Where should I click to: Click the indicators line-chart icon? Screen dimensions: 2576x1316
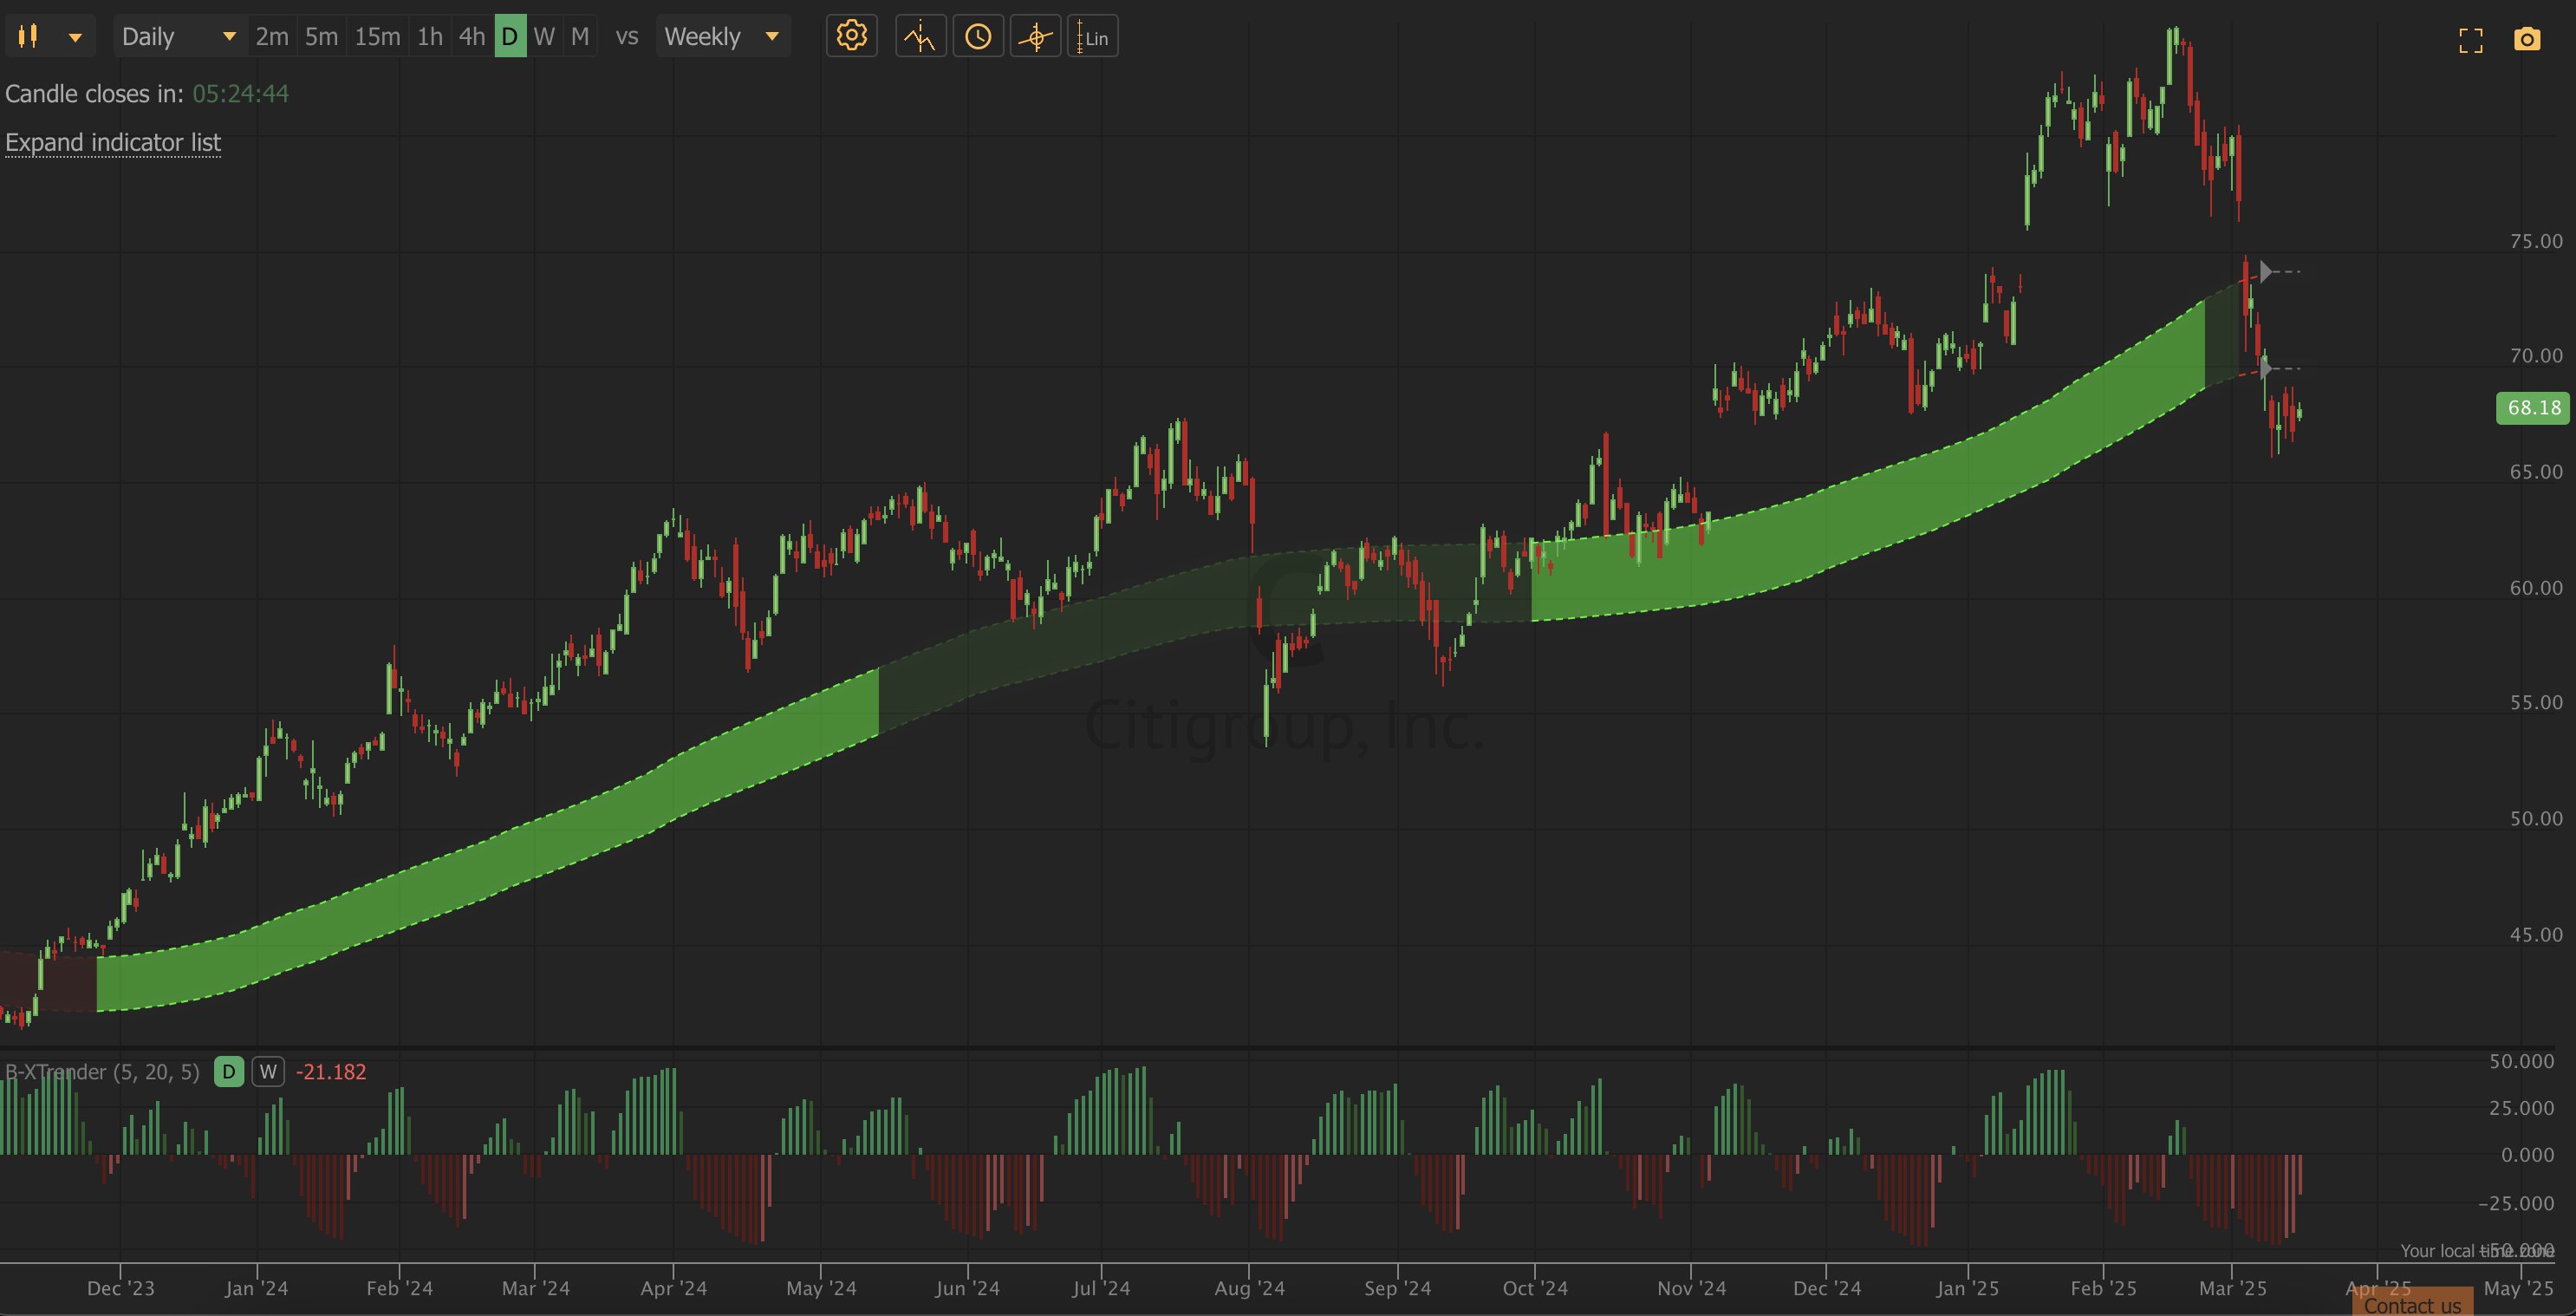tap(920, 37)
